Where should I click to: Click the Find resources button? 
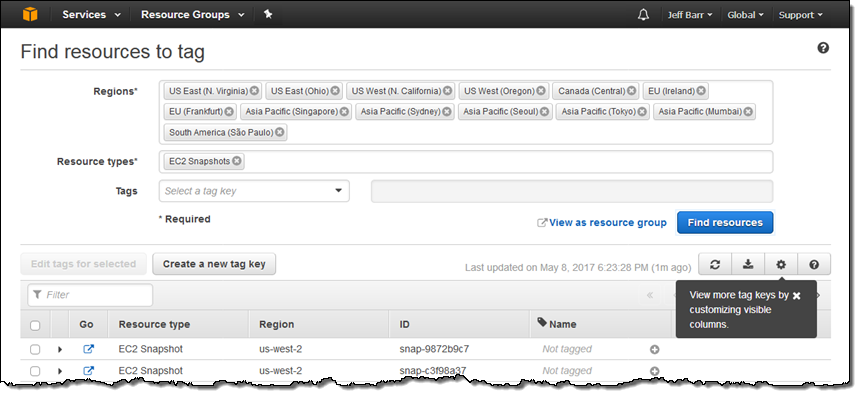pos(725,223)
